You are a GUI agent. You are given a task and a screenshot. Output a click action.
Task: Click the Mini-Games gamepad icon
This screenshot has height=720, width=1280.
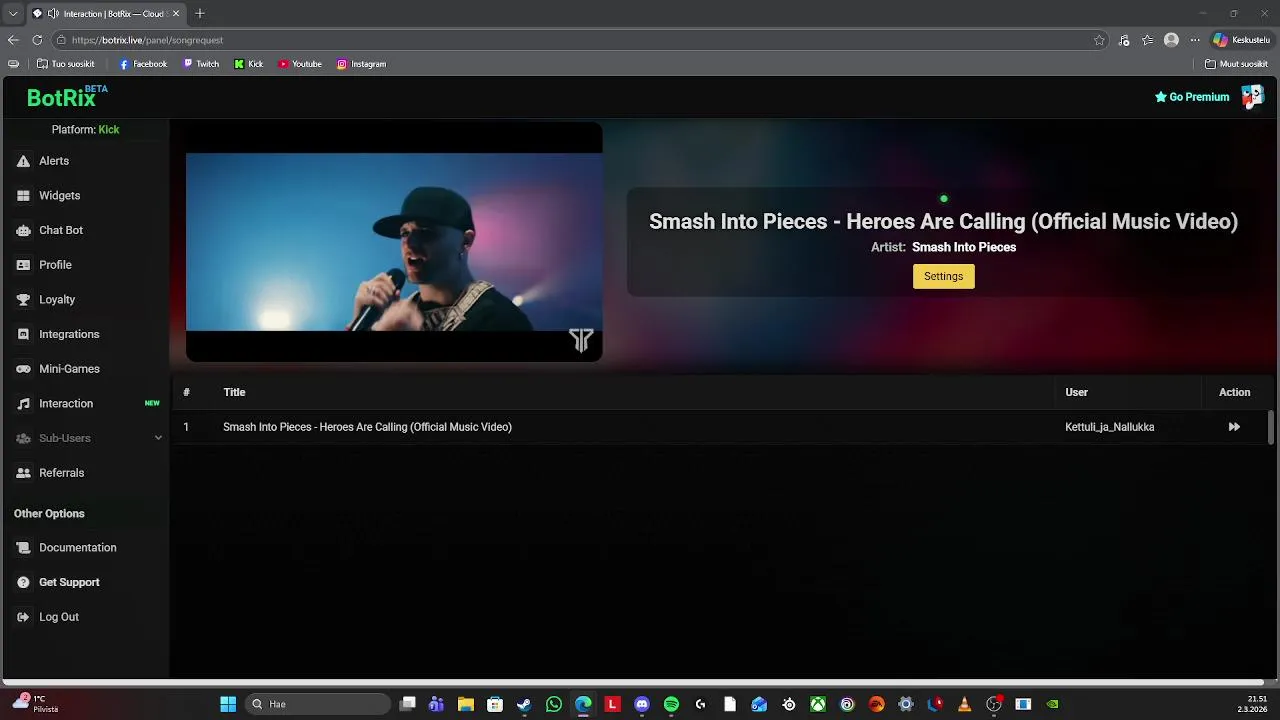(x=23, y=369)
